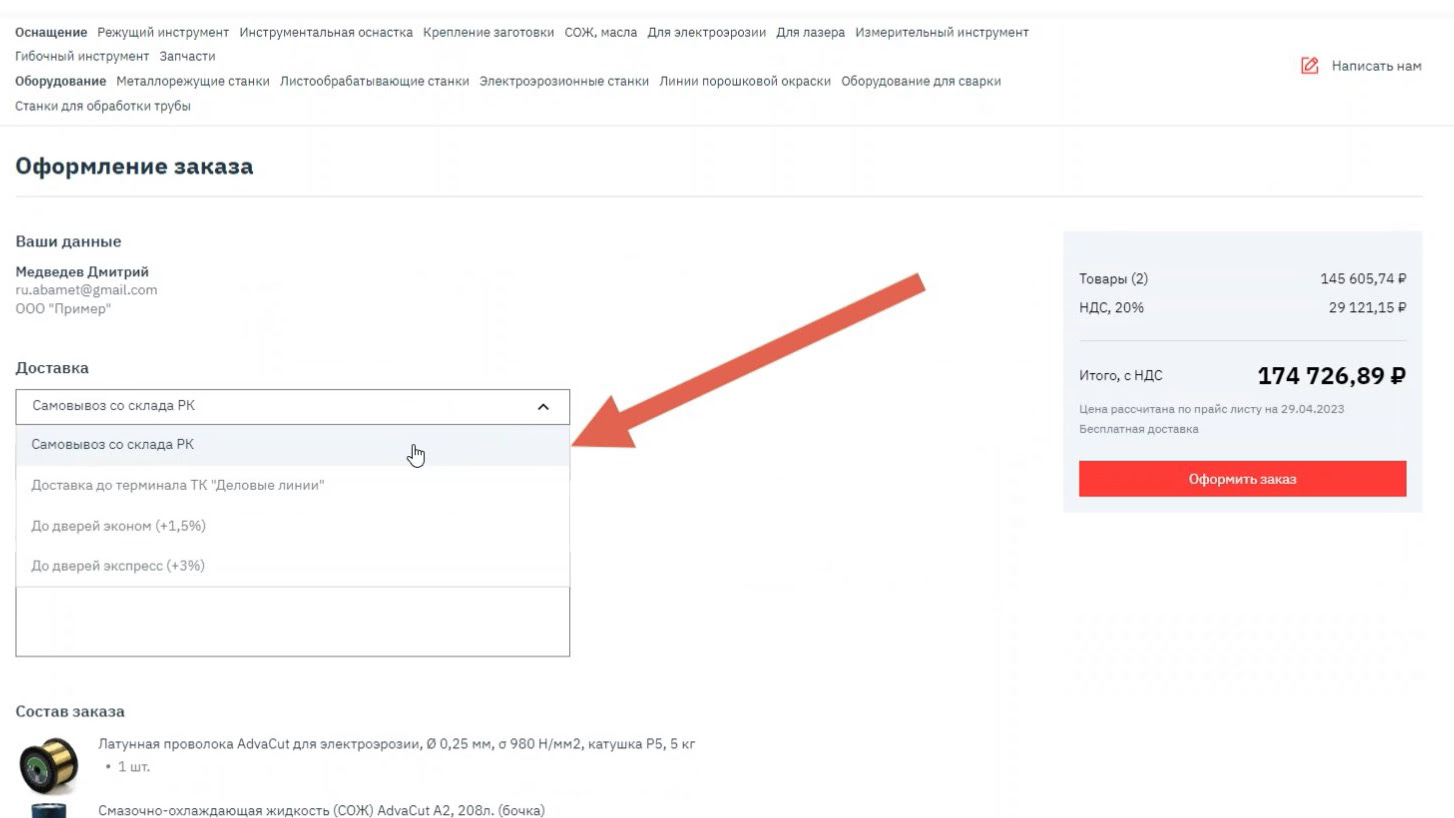Click the Товары (2) line
This screenshot has height=818, width=1454.
tap(1114, 279)
